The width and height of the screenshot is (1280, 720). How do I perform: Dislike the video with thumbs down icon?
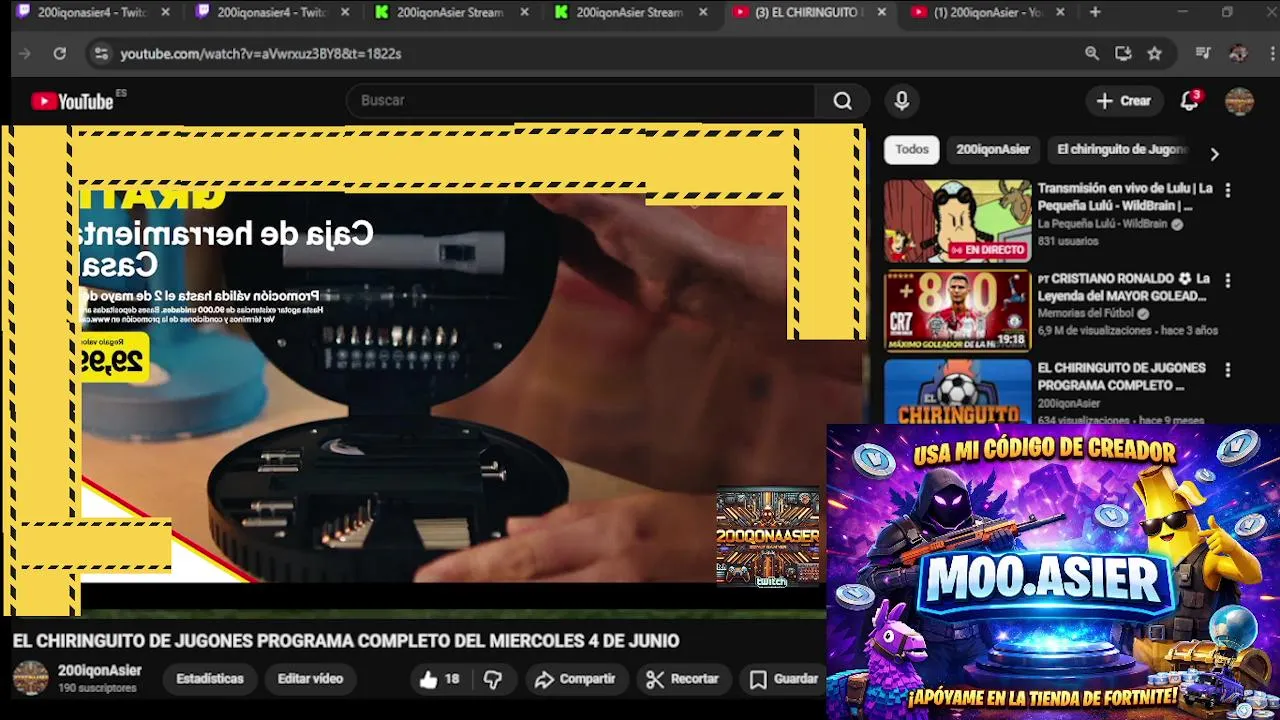coord(493,680)
